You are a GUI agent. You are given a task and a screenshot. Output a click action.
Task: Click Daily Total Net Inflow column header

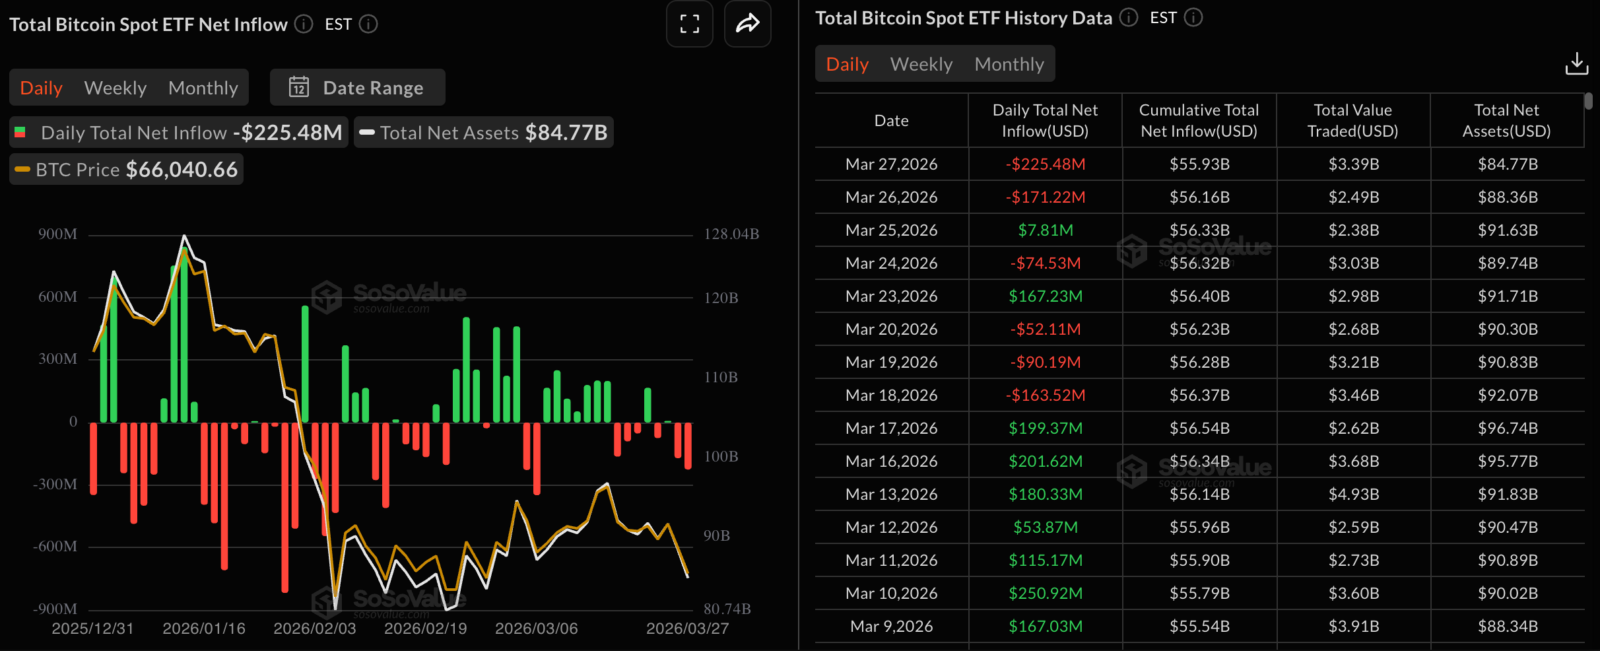pos(1045,120)
